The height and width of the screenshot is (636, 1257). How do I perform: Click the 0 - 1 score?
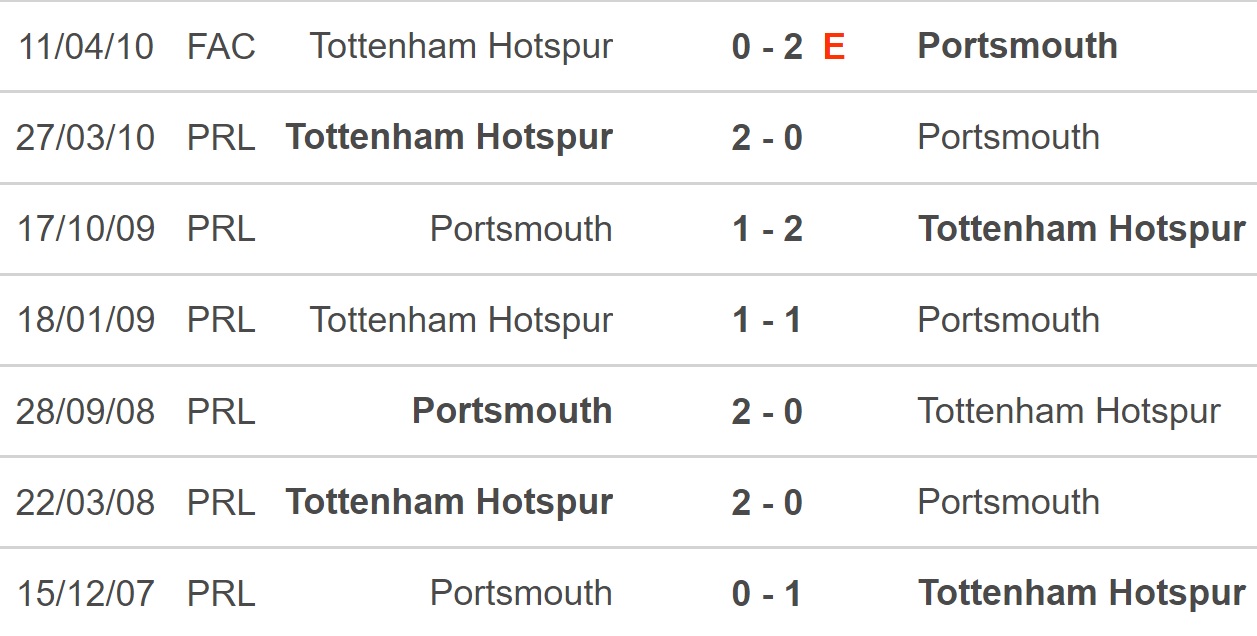coord(767,594)
